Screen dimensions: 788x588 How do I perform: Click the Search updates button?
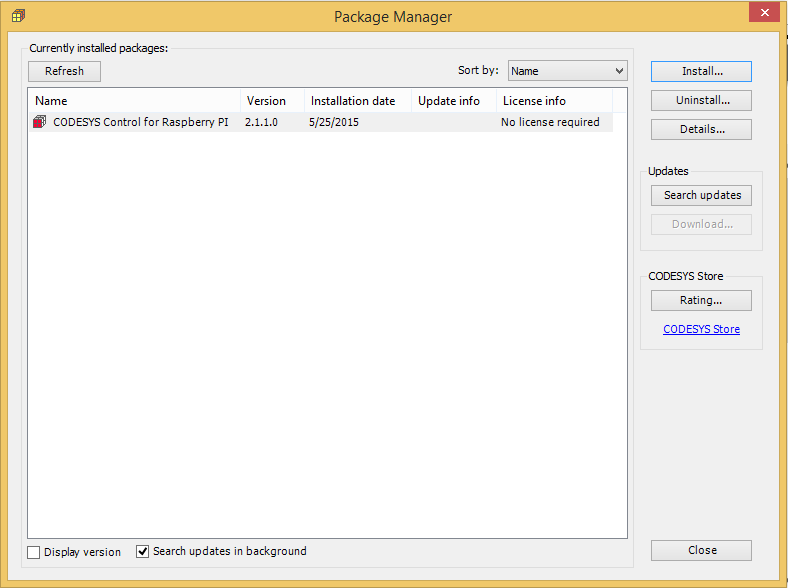coord(702,195)
